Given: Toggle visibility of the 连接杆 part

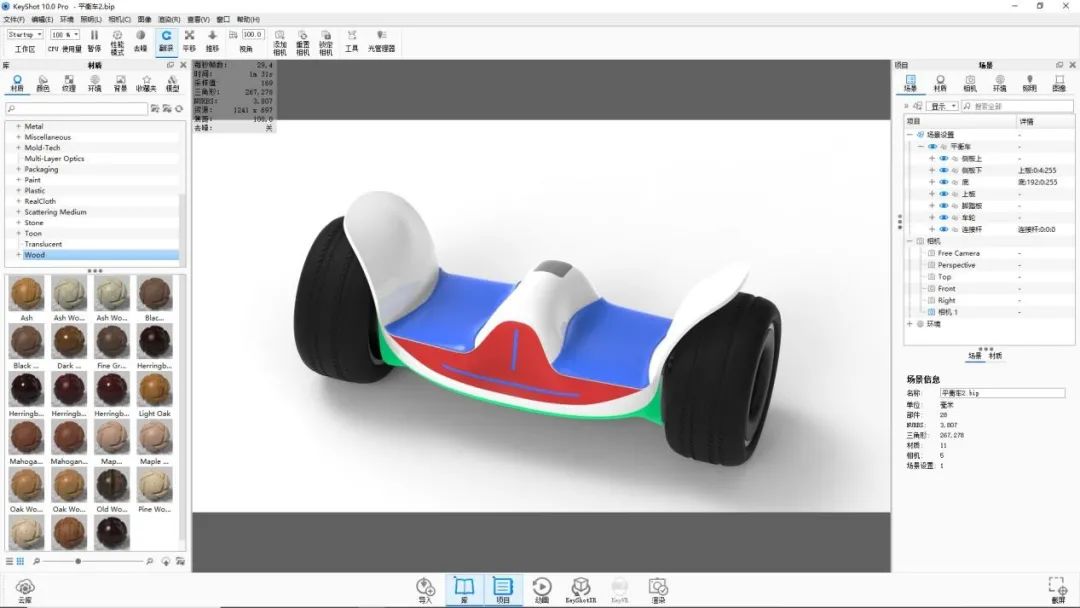Looking at the screenshot, I should pyautogui.click(x=943, y=229).
